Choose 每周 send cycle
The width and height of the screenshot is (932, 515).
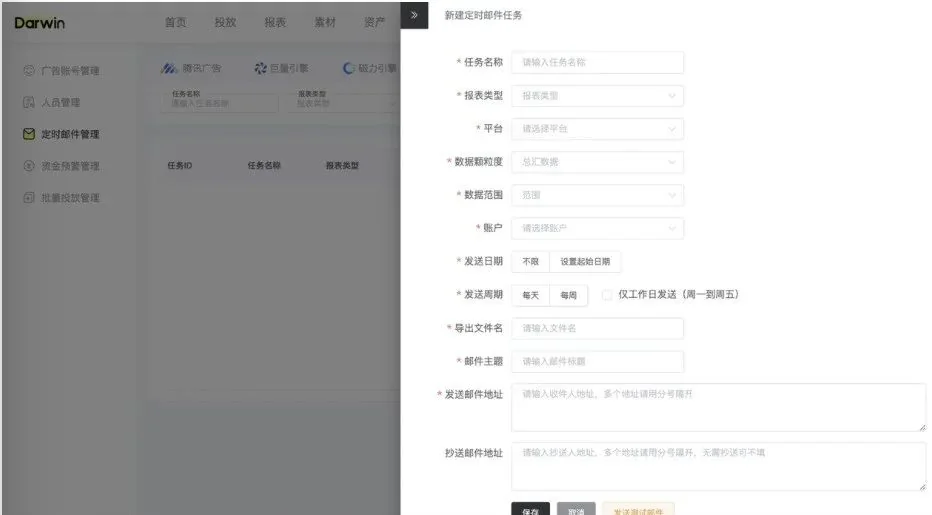point(568,295)
